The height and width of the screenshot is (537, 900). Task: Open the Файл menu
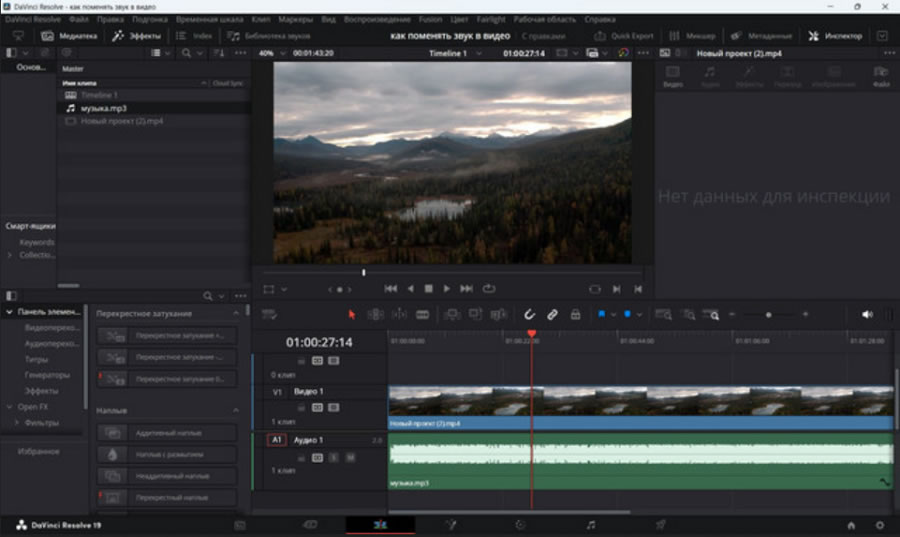click(79, 19)
